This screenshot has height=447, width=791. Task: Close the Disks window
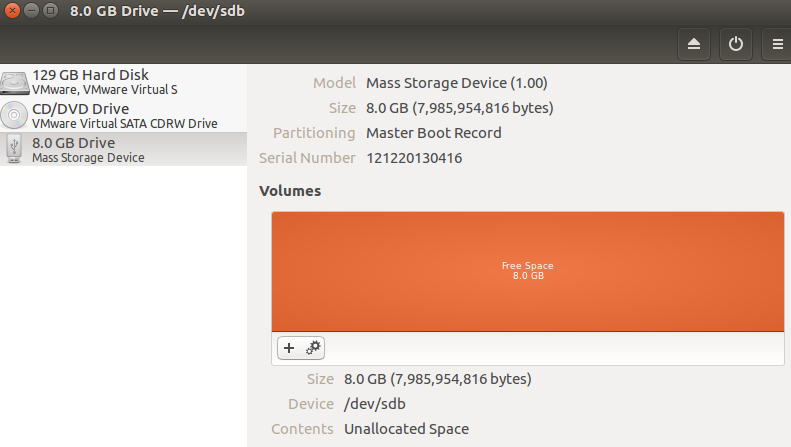[x=12, y=10]
